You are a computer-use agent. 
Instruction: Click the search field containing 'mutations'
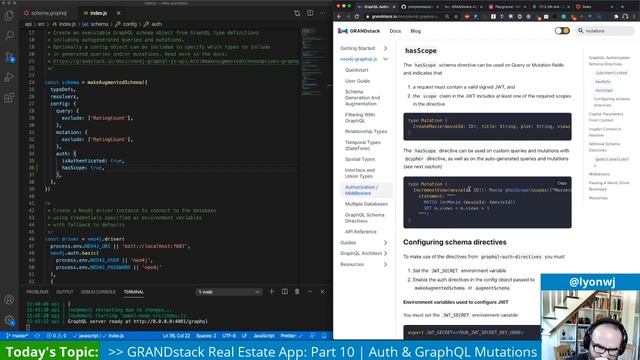[606, 31]
